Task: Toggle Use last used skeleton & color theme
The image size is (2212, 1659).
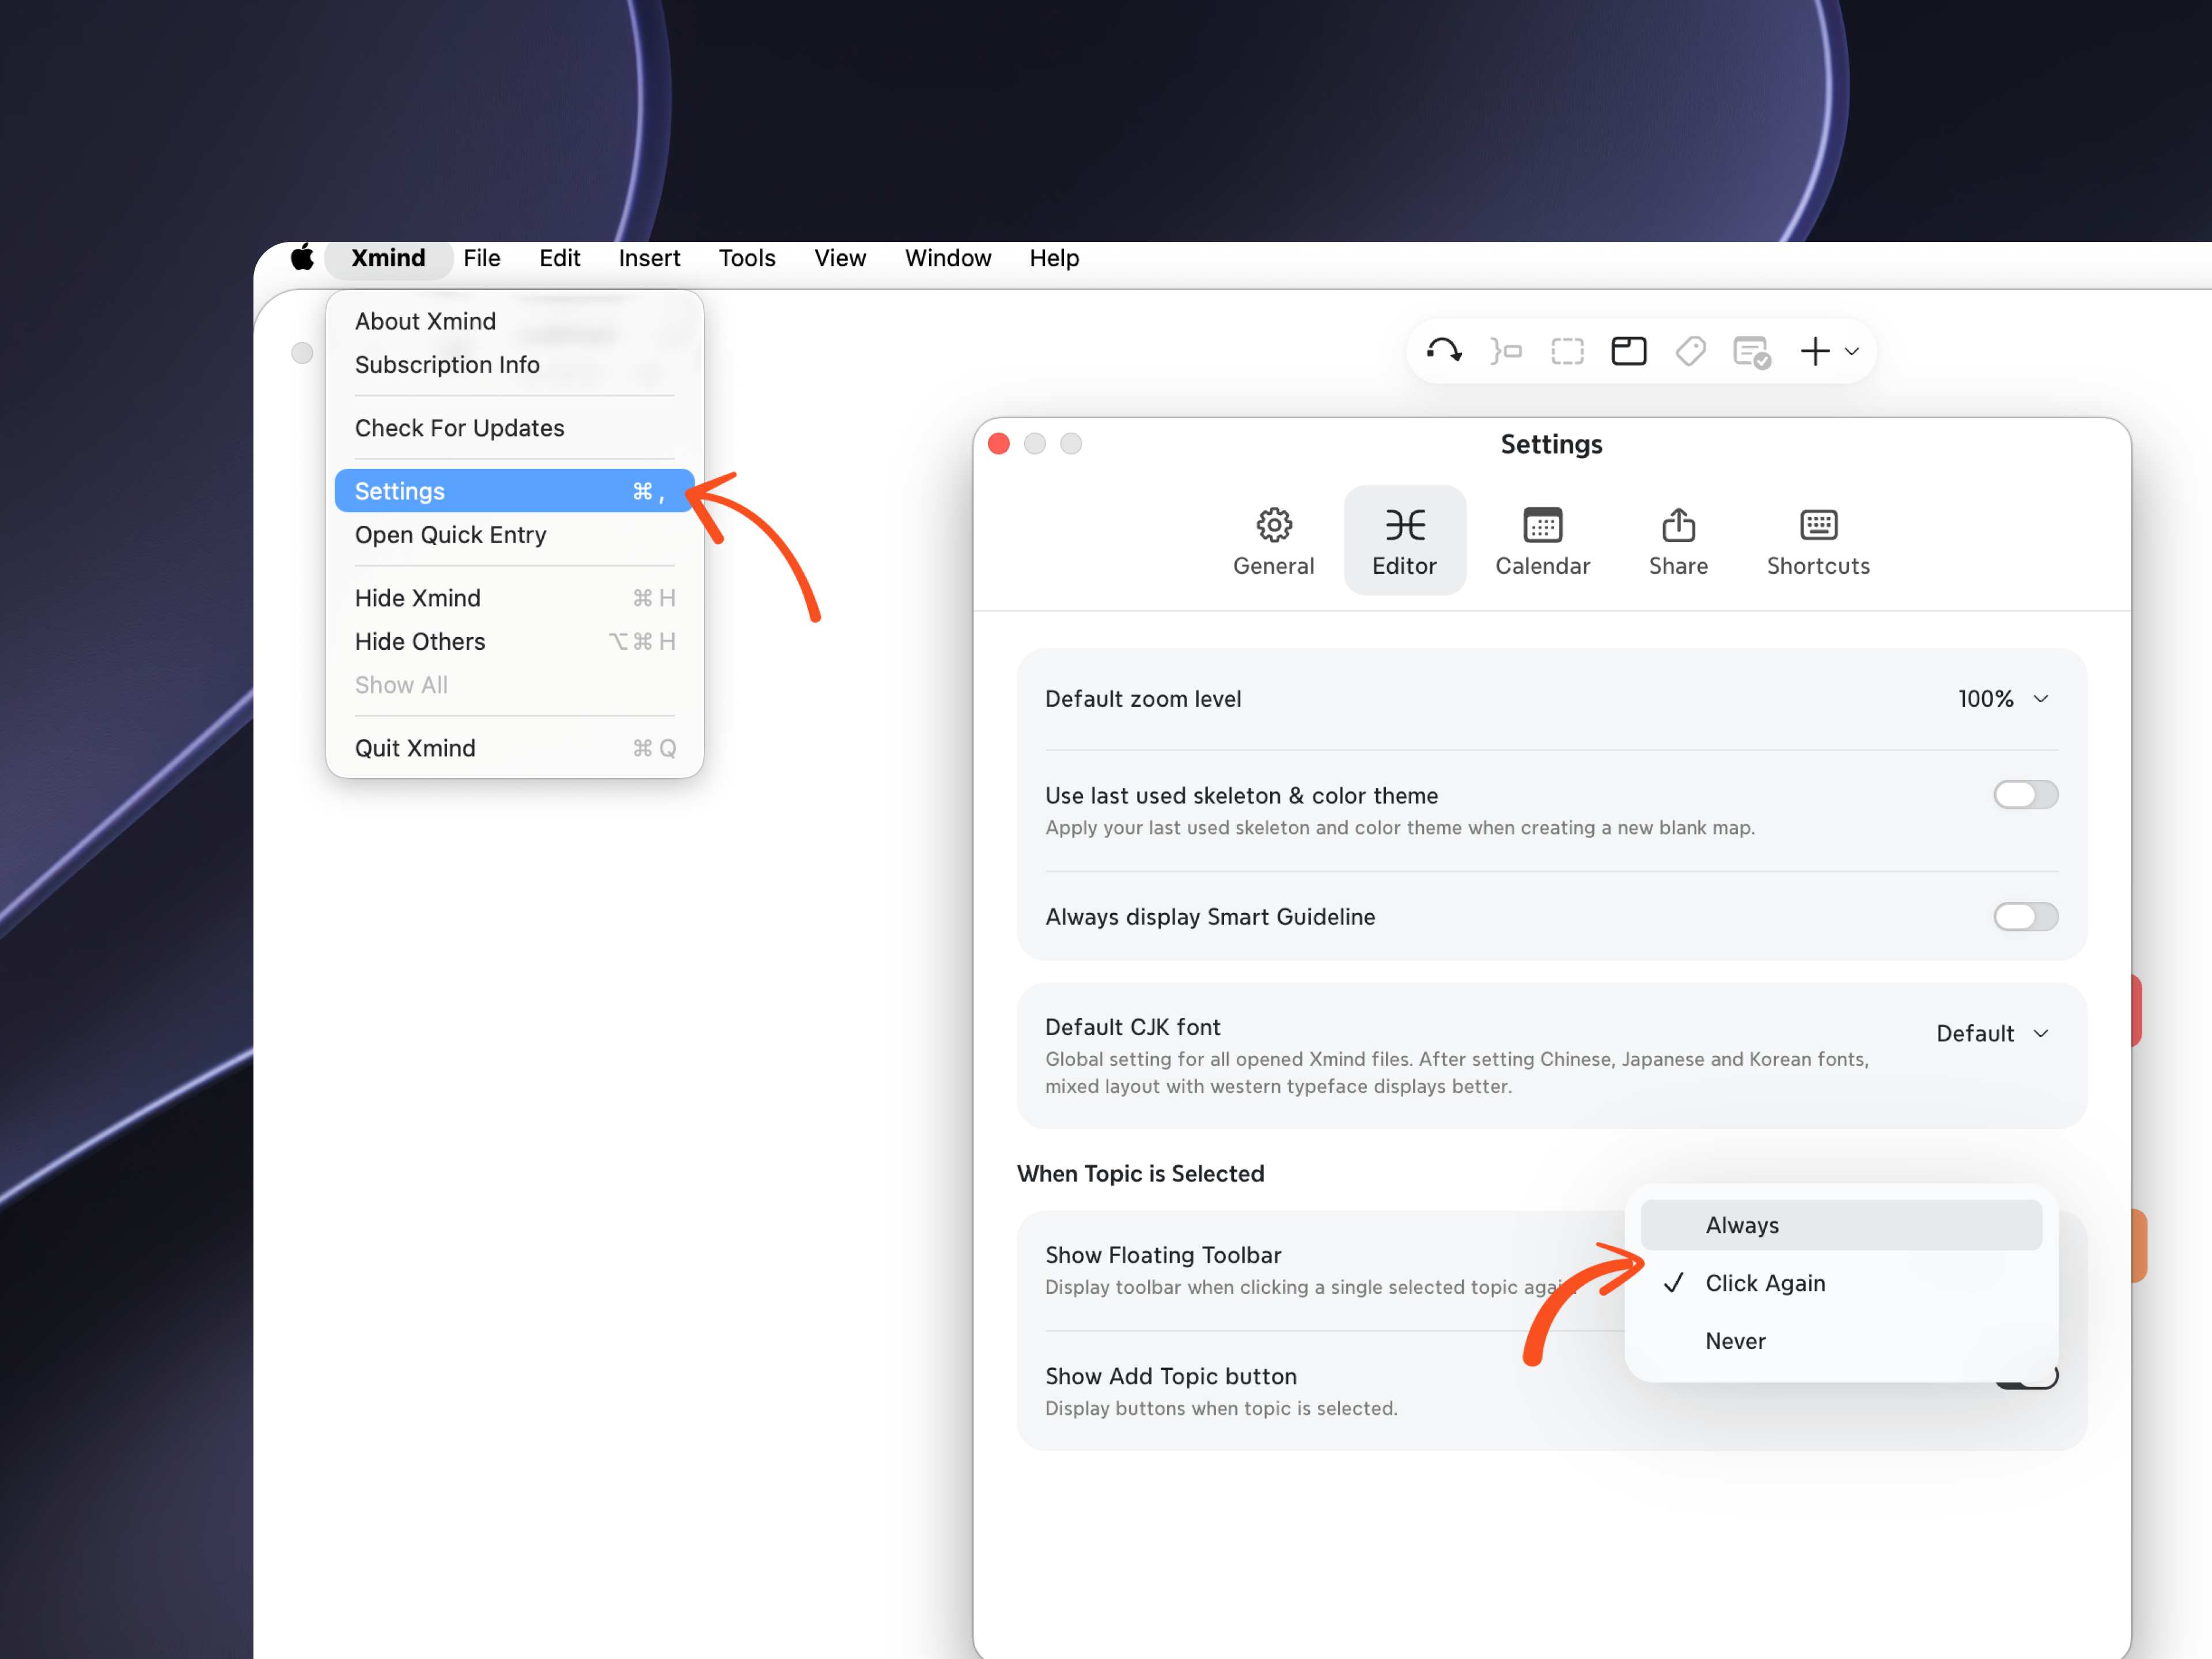Action: click(x=2025, y=795)
